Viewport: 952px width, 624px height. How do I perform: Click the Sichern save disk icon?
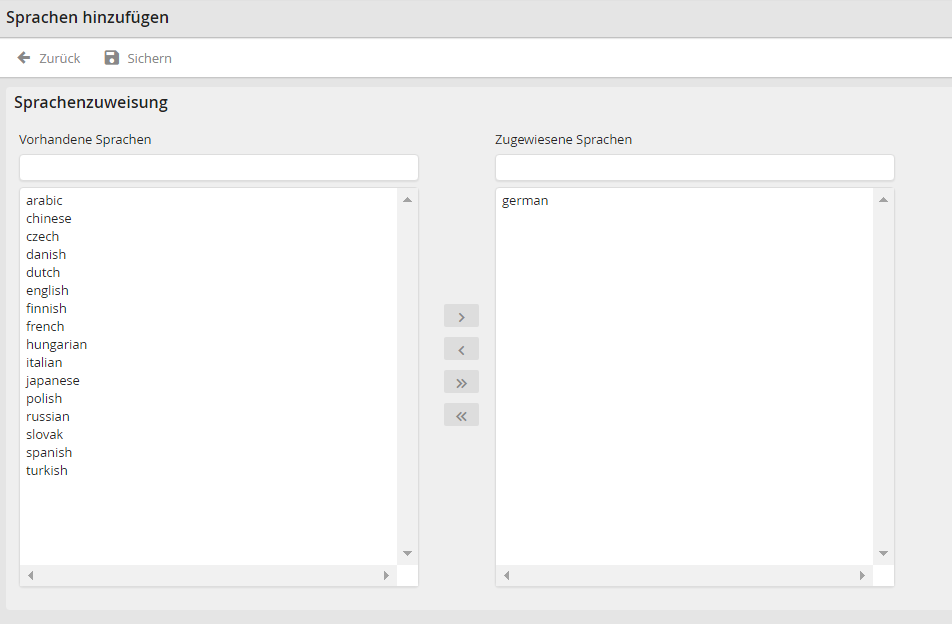(112, 58)
